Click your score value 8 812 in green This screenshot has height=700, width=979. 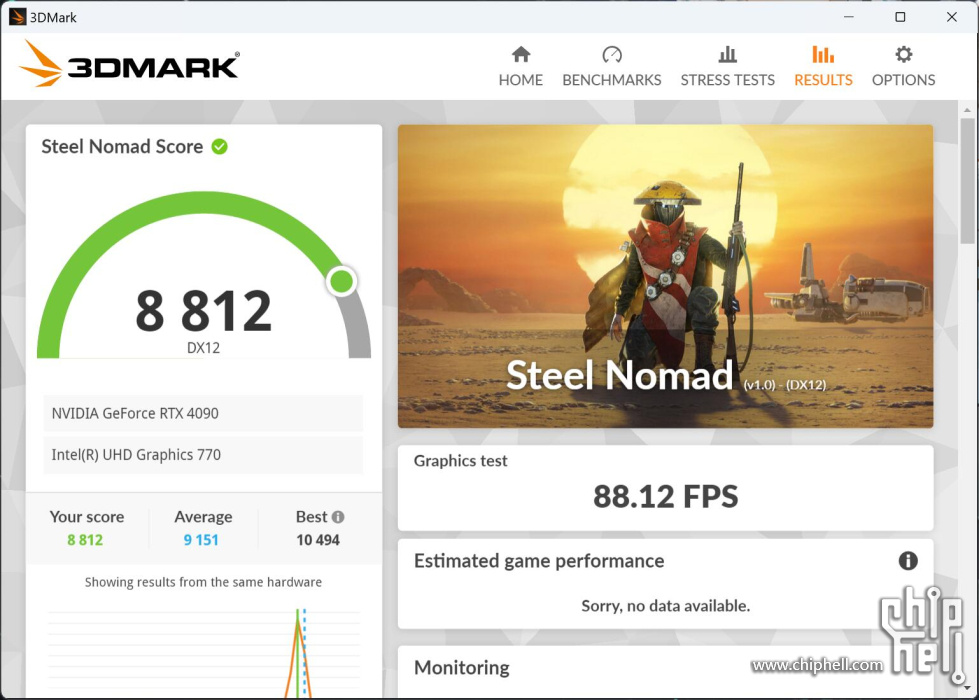click(x=85, y=540)
